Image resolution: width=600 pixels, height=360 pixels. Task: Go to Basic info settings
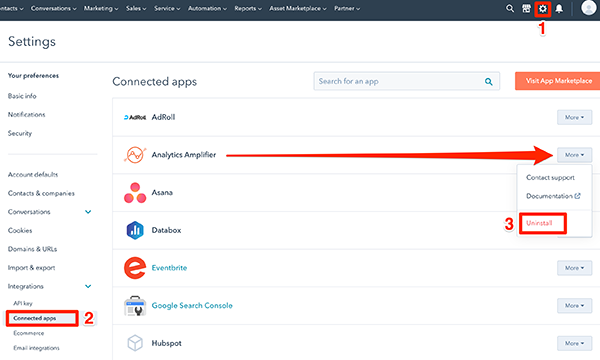pyautogui.click(x=22, y=96)
